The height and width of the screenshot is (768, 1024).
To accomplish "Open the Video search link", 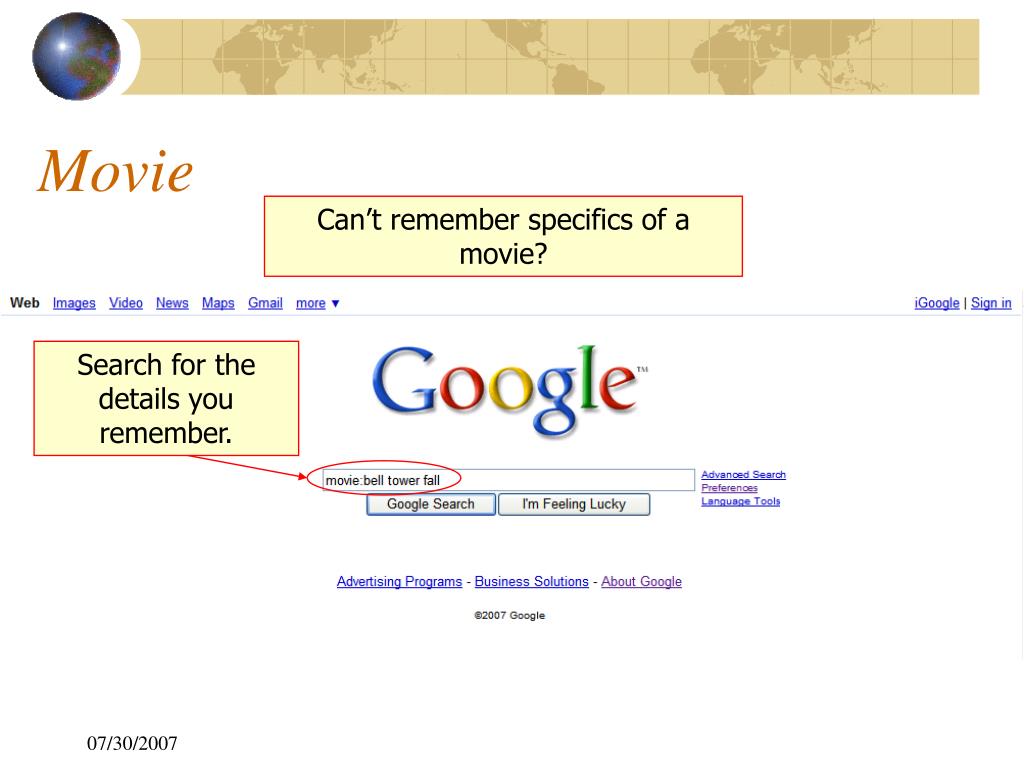I will tap(125, 303).
